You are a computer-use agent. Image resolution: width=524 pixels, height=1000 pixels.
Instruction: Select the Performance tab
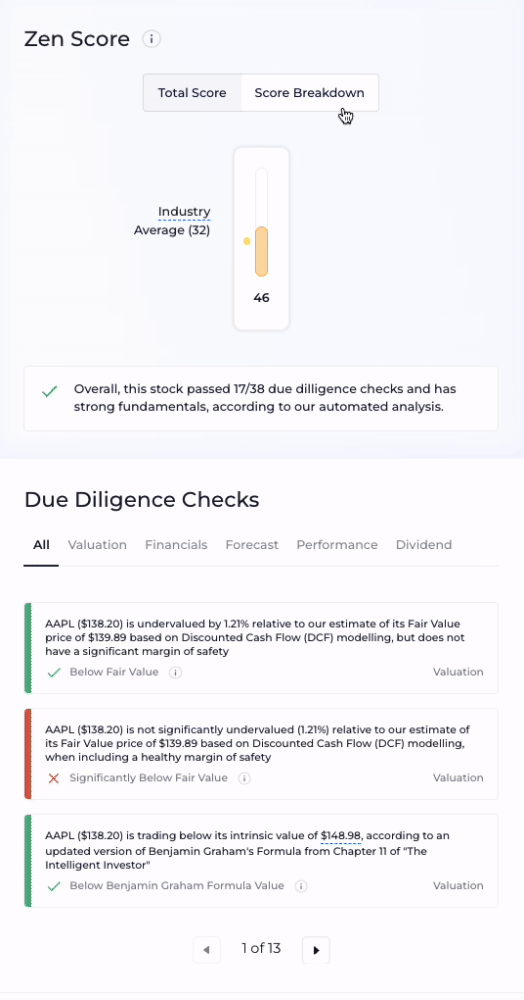pyautogui.click(x=337, y=545)
